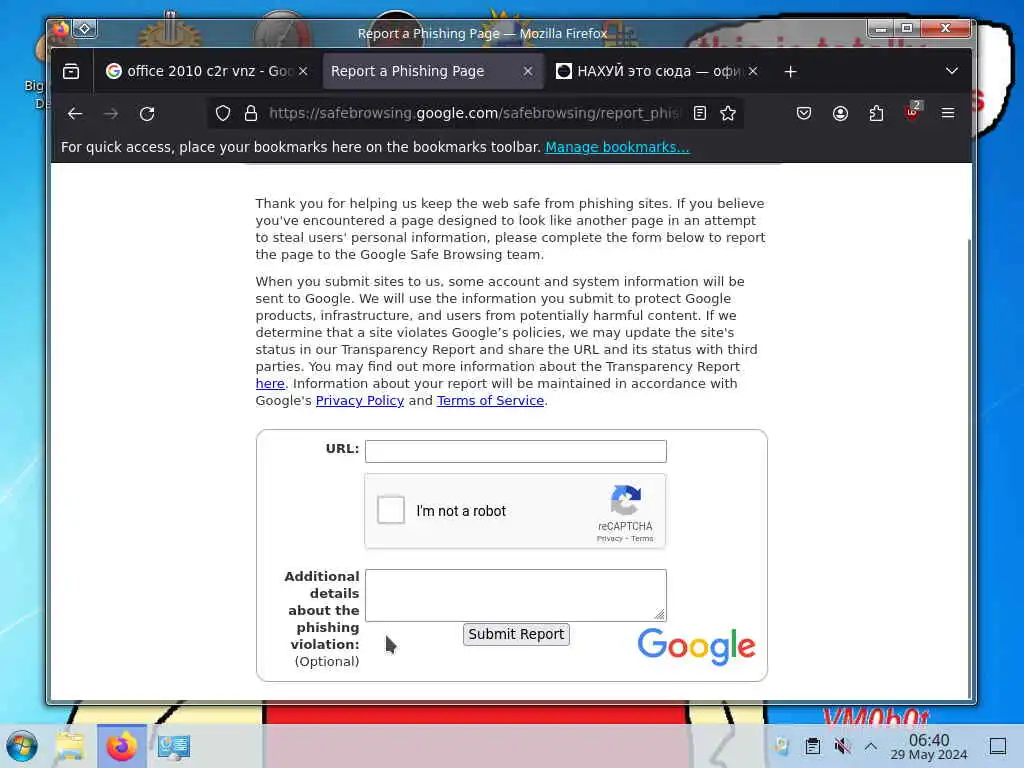Click the page vertical scrollbar
Viewport: 1024px width, 768px height.
click(x=969, y=467)
